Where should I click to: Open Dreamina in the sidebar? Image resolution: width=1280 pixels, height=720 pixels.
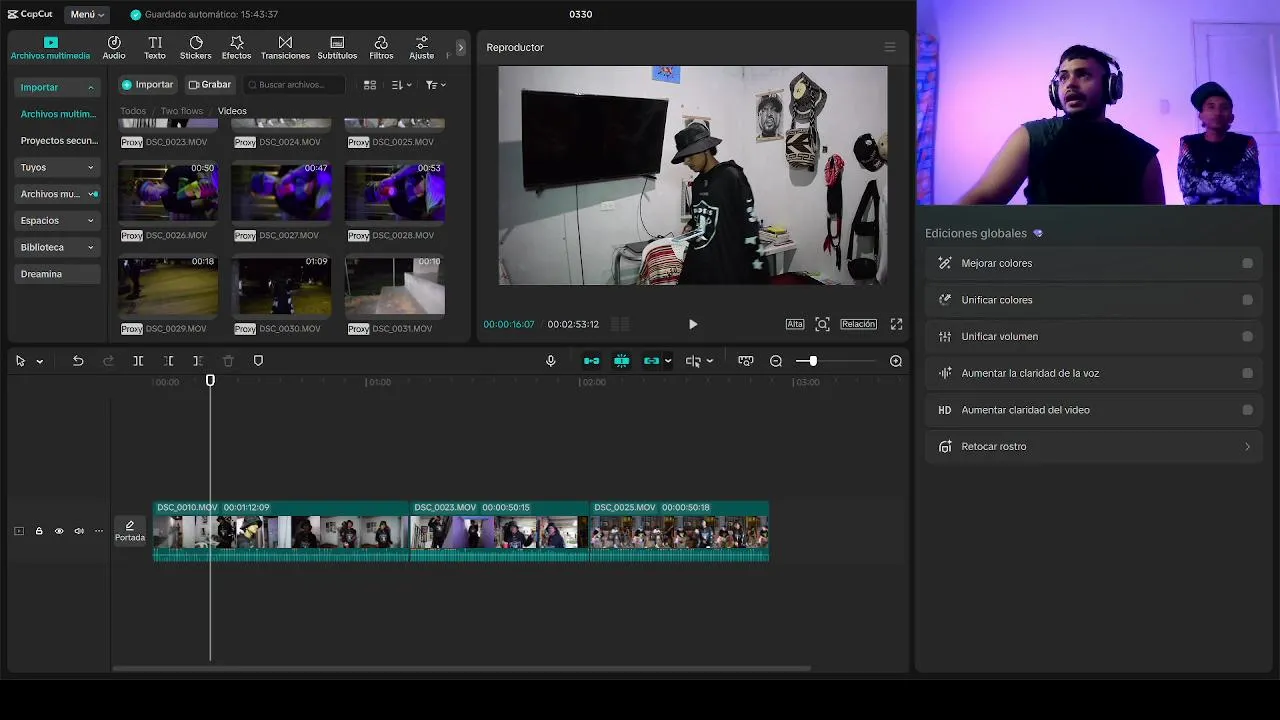pos(57,274)
